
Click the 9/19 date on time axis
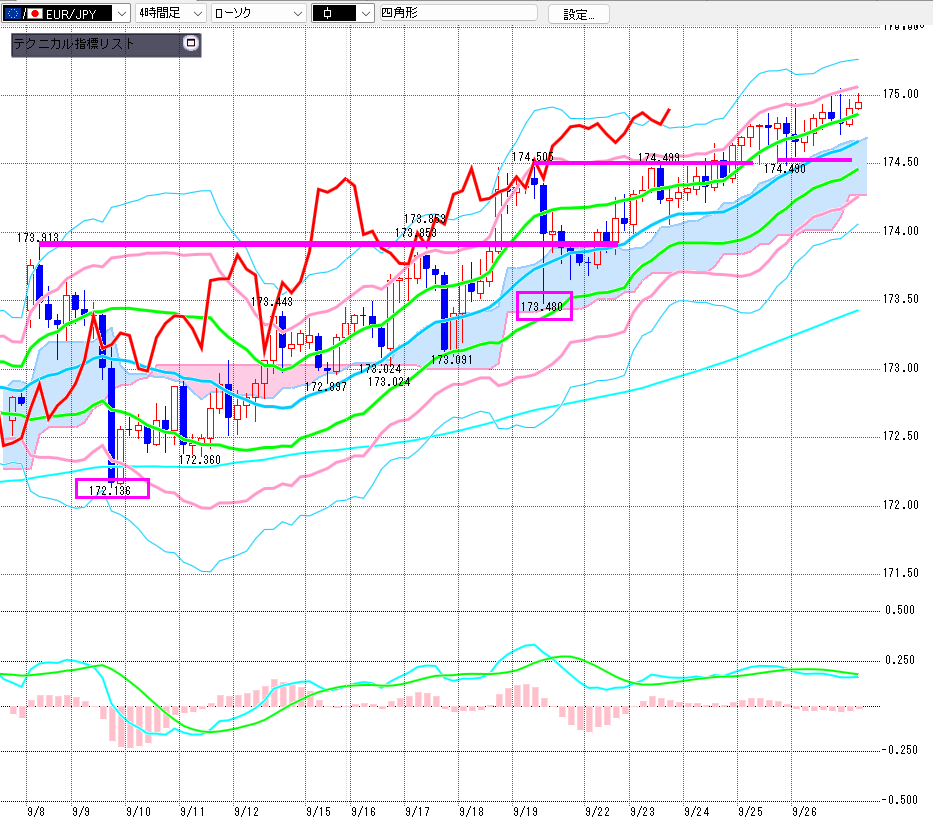[522, 813]
